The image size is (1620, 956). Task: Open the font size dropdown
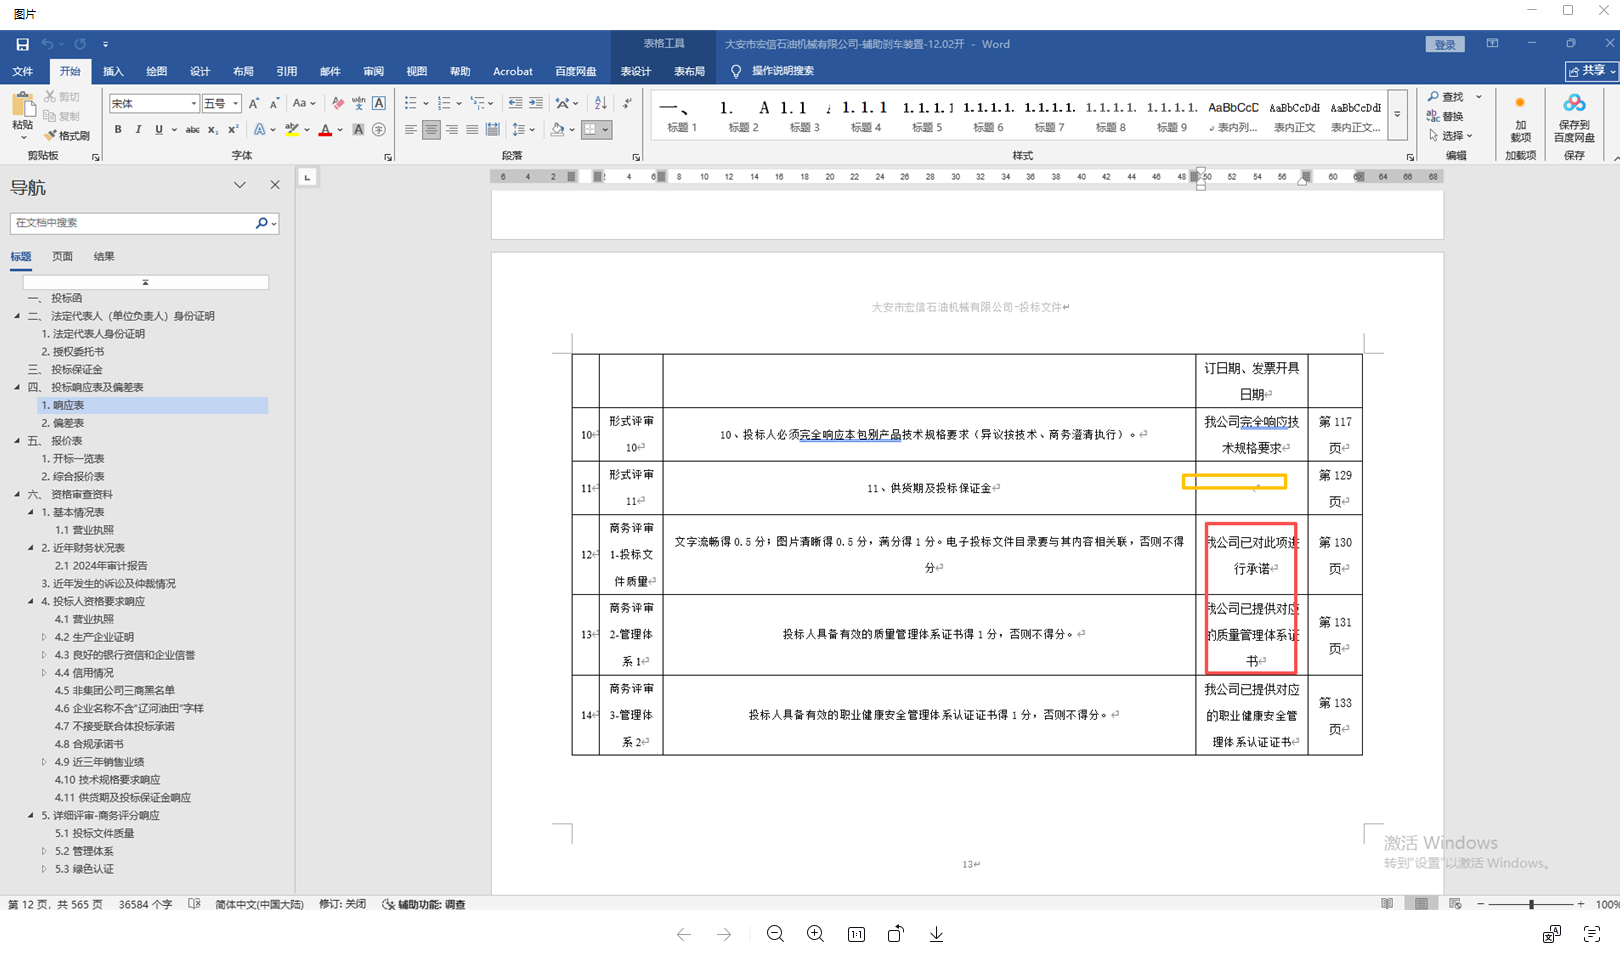(x=236, y=104)
